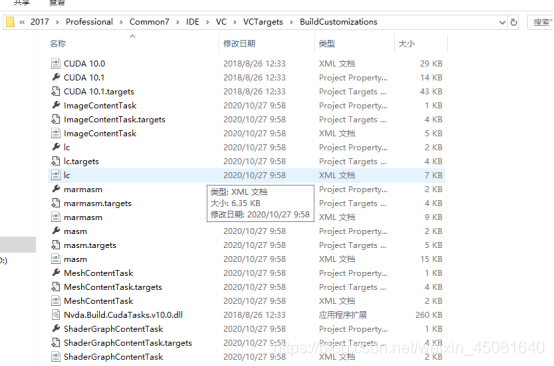The image size is (554, 366).
Task: Select the file named ImageContentTask.targets
Action: pos(114,119)
